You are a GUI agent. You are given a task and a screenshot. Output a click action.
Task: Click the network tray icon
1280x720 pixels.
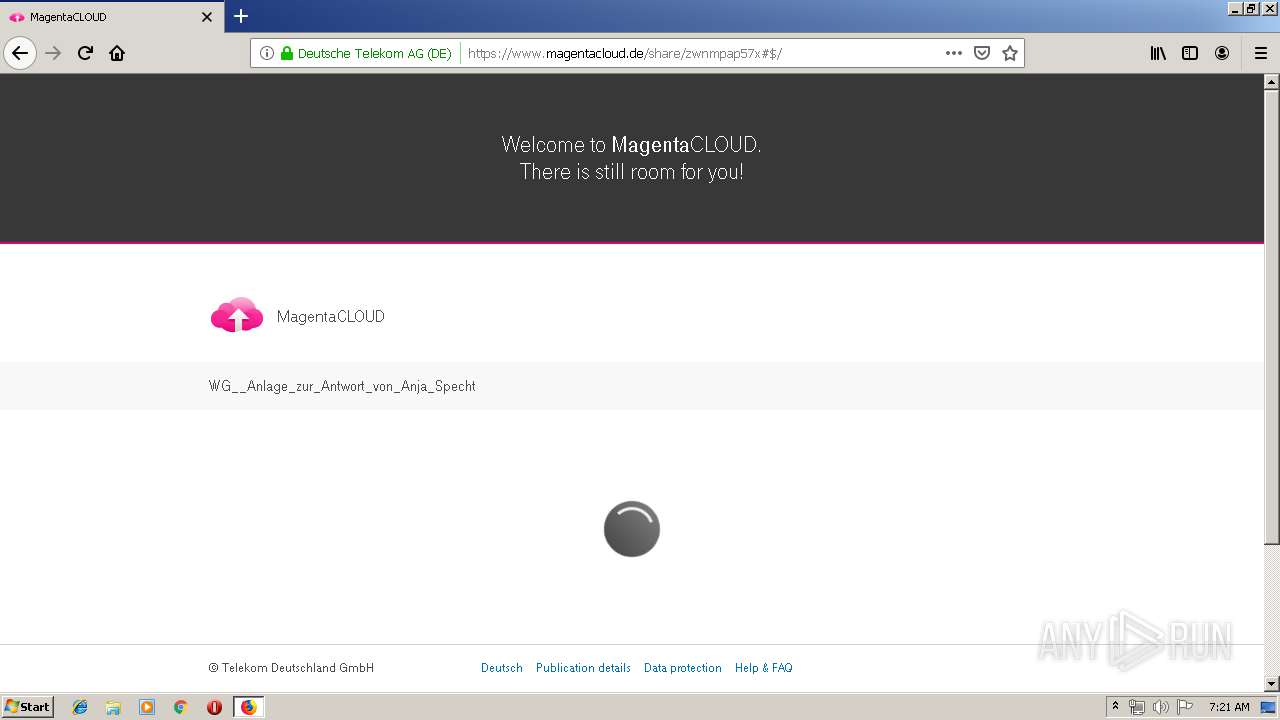pos(1137,707)
